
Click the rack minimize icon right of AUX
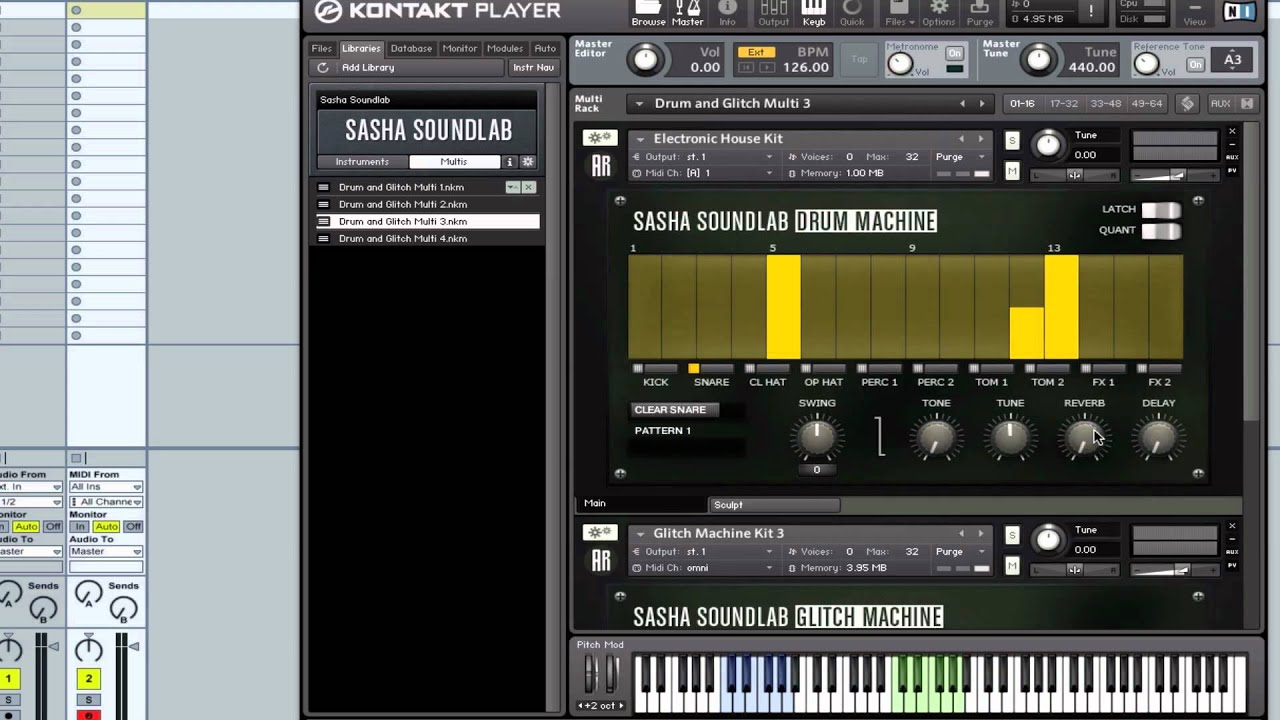(x=1247, y=104)
